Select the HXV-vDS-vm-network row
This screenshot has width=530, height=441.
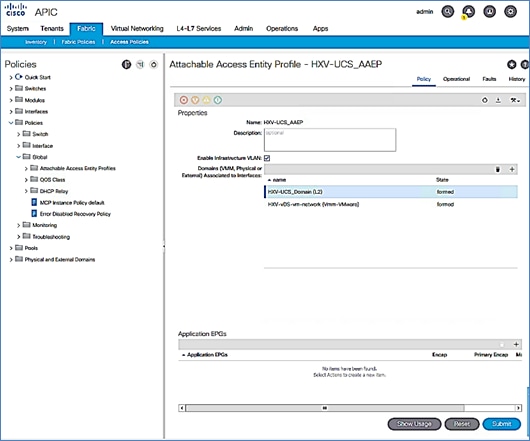391,204
